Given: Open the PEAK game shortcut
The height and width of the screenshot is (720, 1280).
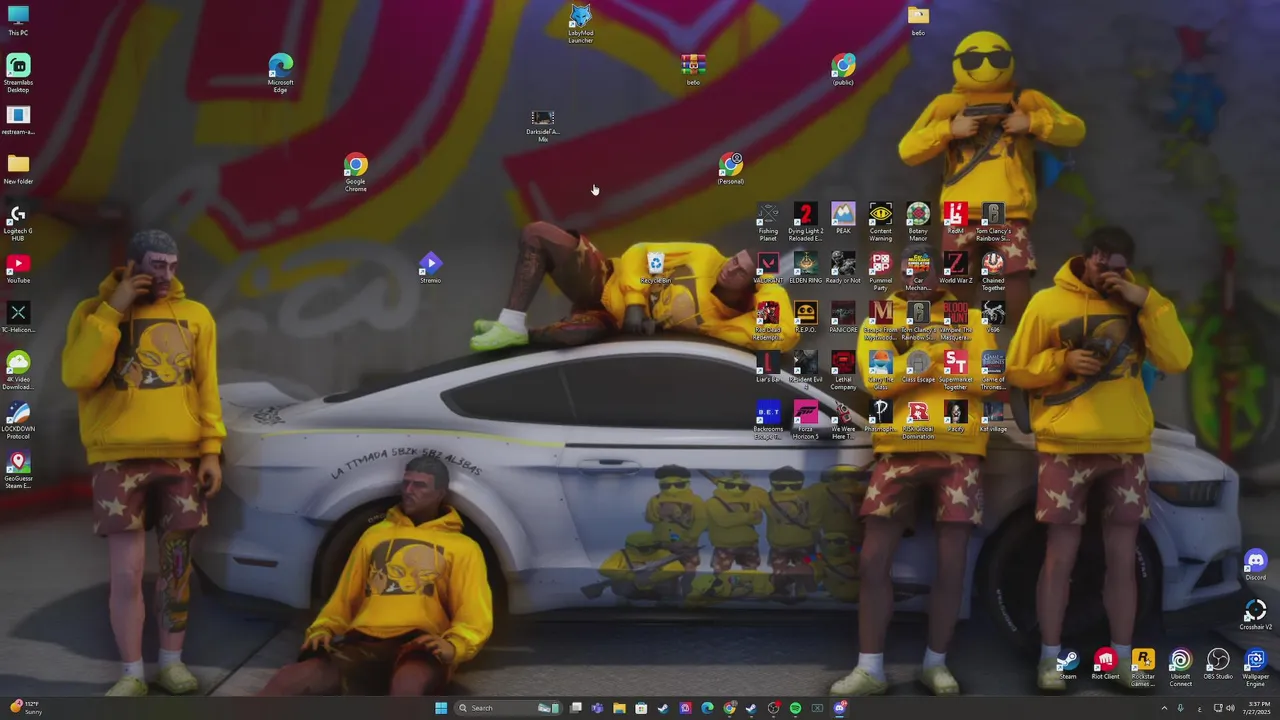Looking at the screenshot, I should click(x=843, y=219).
